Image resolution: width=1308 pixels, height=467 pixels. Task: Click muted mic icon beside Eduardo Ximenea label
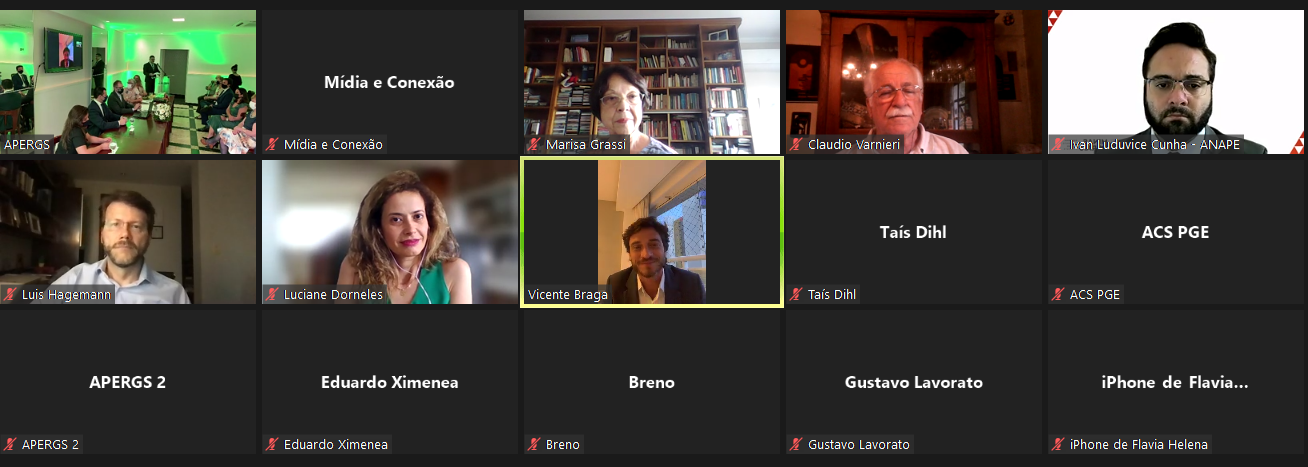click(x=272, y=445)
